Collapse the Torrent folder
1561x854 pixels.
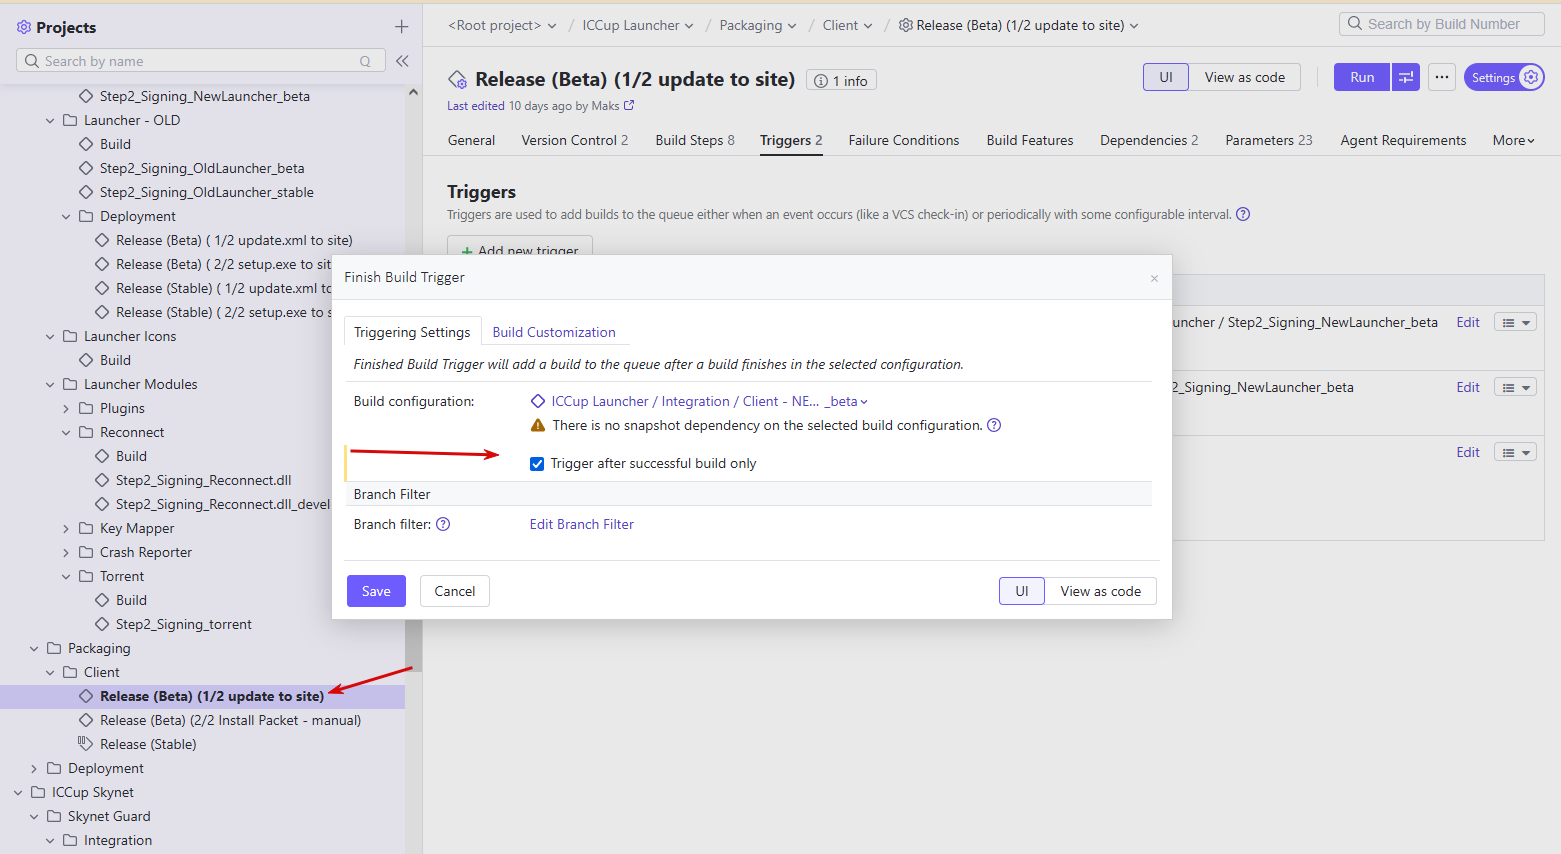[x=66, y=576]
